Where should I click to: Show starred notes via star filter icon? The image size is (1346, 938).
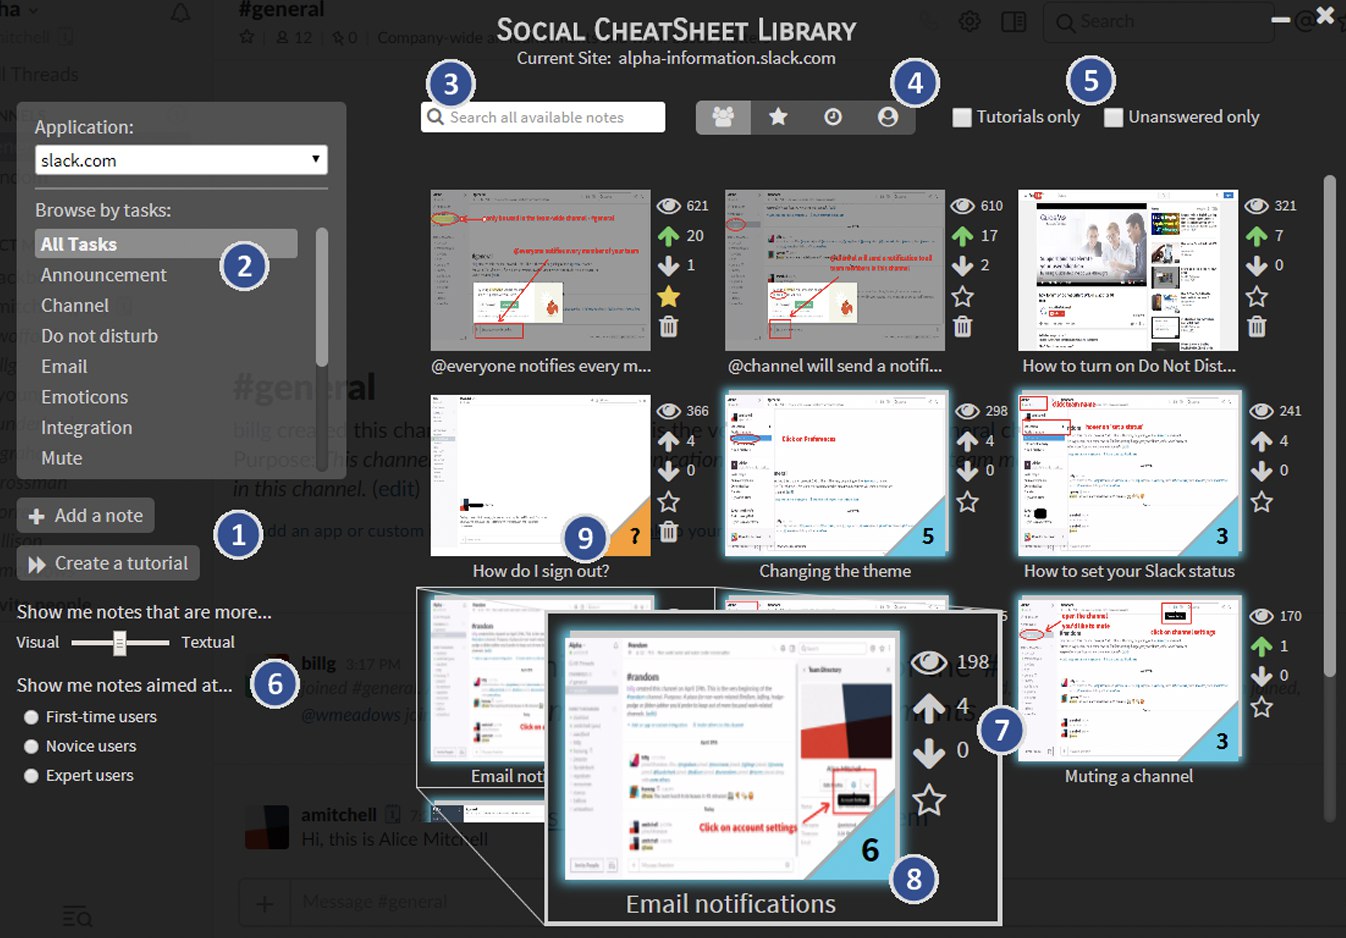click(778, 117)
